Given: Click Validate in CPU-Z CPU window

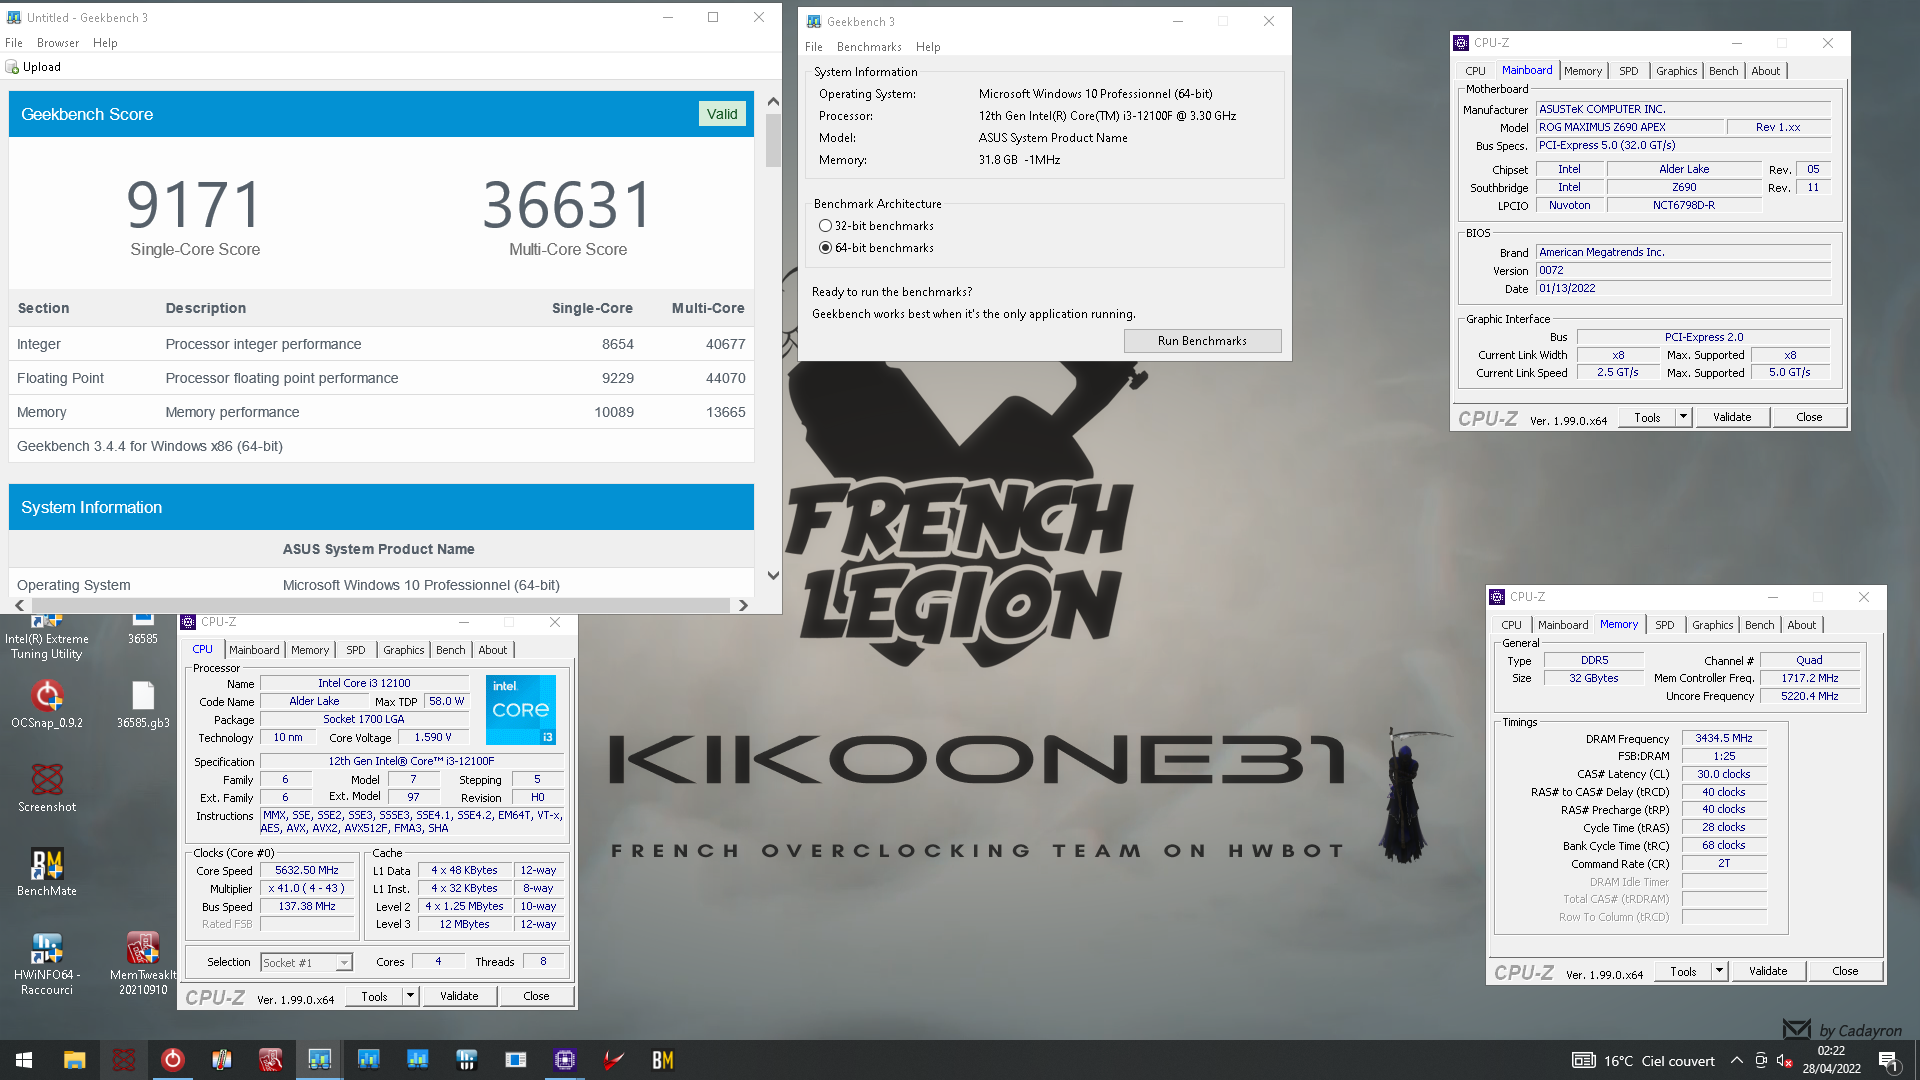Looking at the screenshot, I should coord(459,996).
